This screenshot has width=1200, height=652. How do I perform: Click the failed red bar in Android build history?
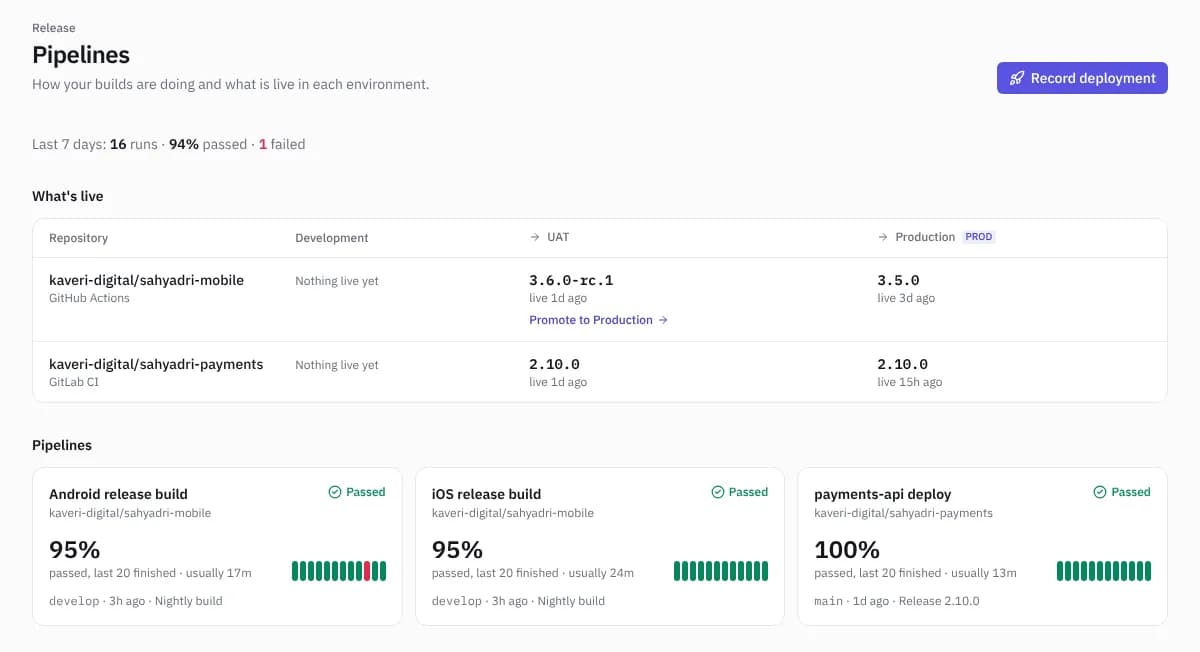click(367, 571)
